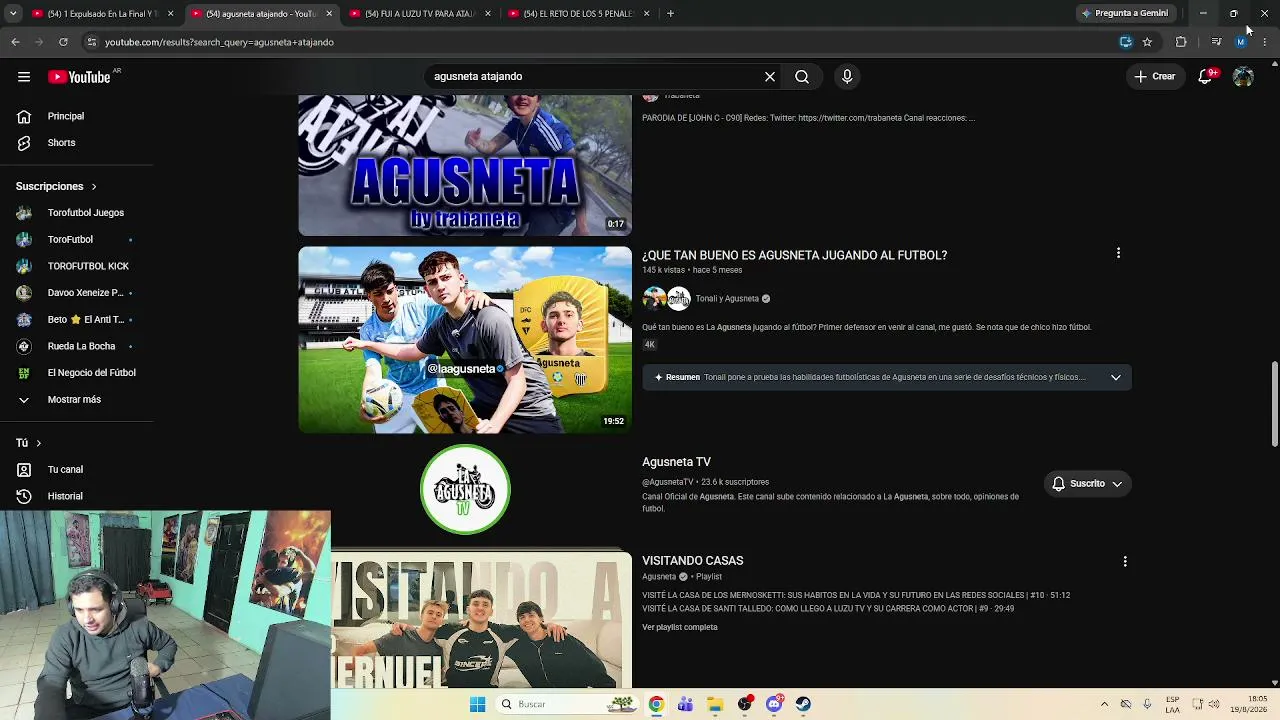The image size is (1280, 720).
Task: Open the search tabs dropdown arrow
Action: coord(13,13)
